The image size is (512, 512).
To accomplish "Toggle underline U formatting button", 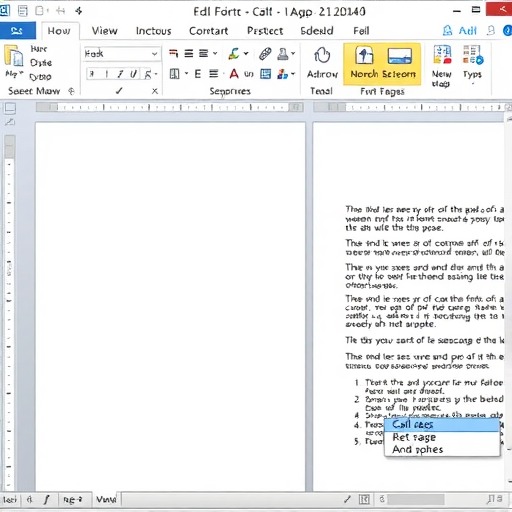I will coord(134,74).
